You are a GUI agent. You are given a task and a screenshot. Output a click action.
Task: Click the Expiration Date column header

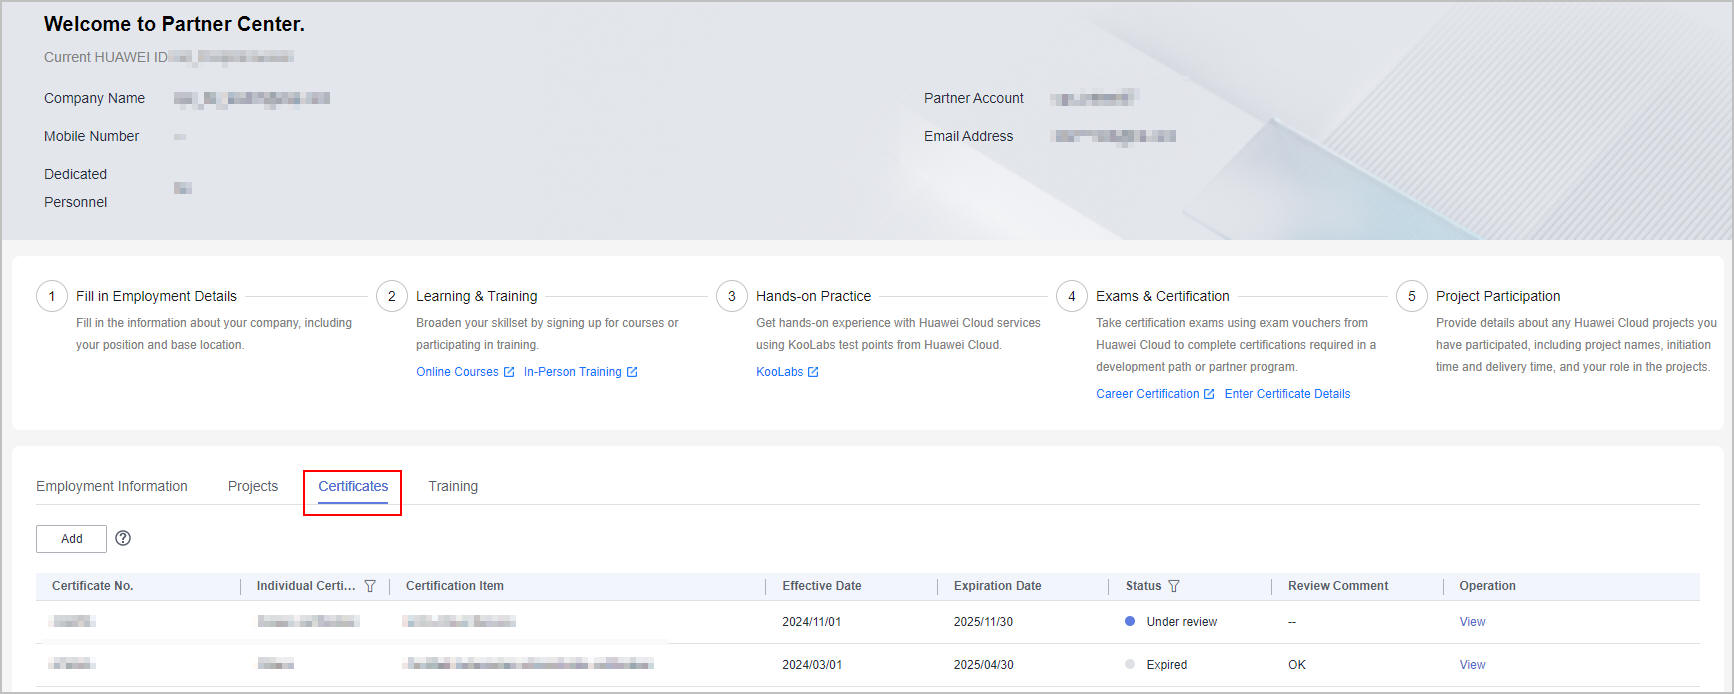[997, 586]
